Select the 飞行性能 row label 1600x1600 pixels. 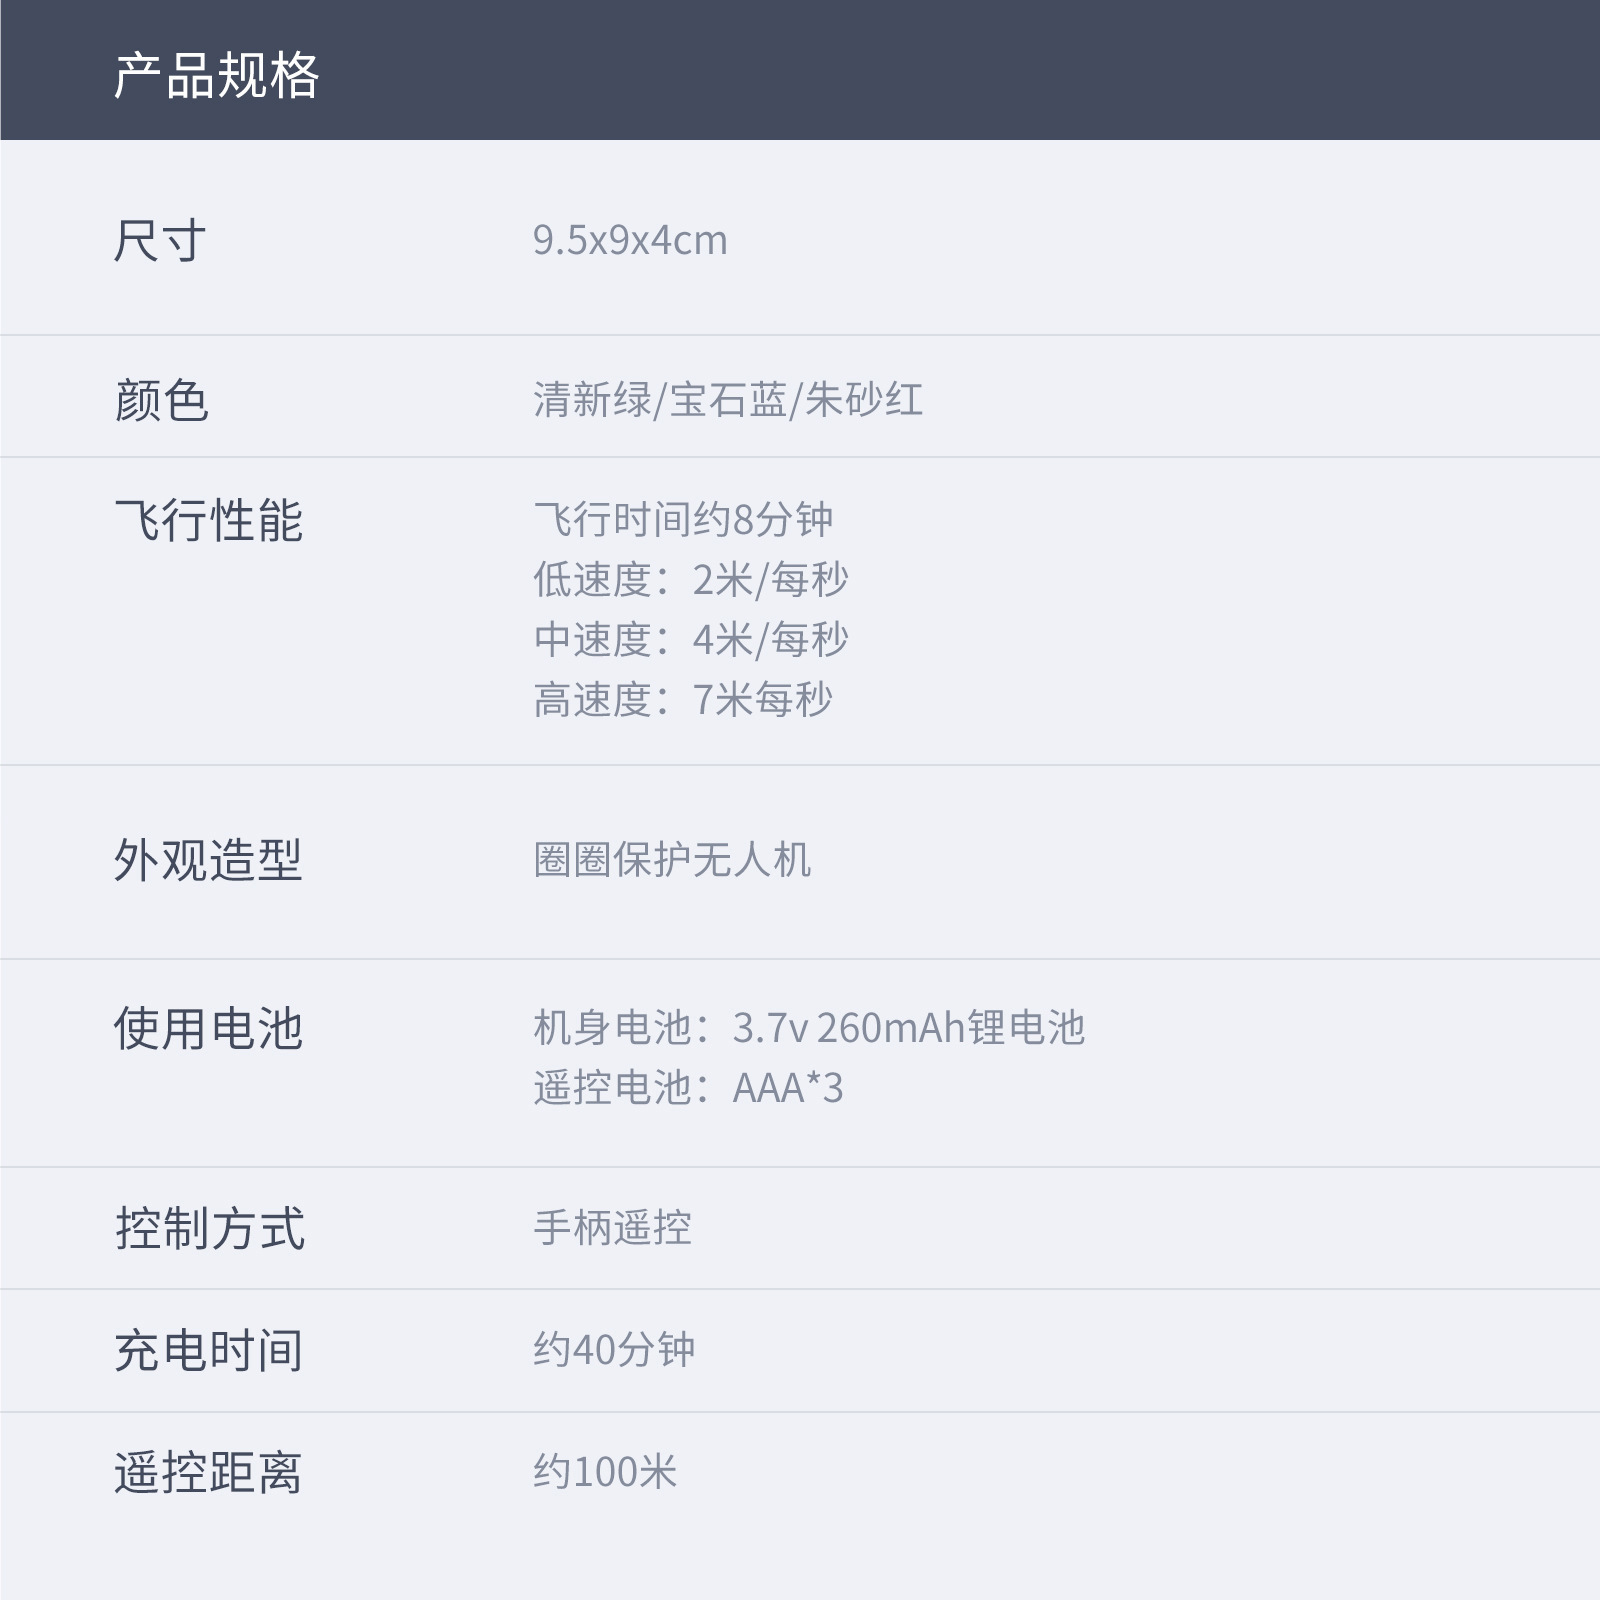click(208, 521)
